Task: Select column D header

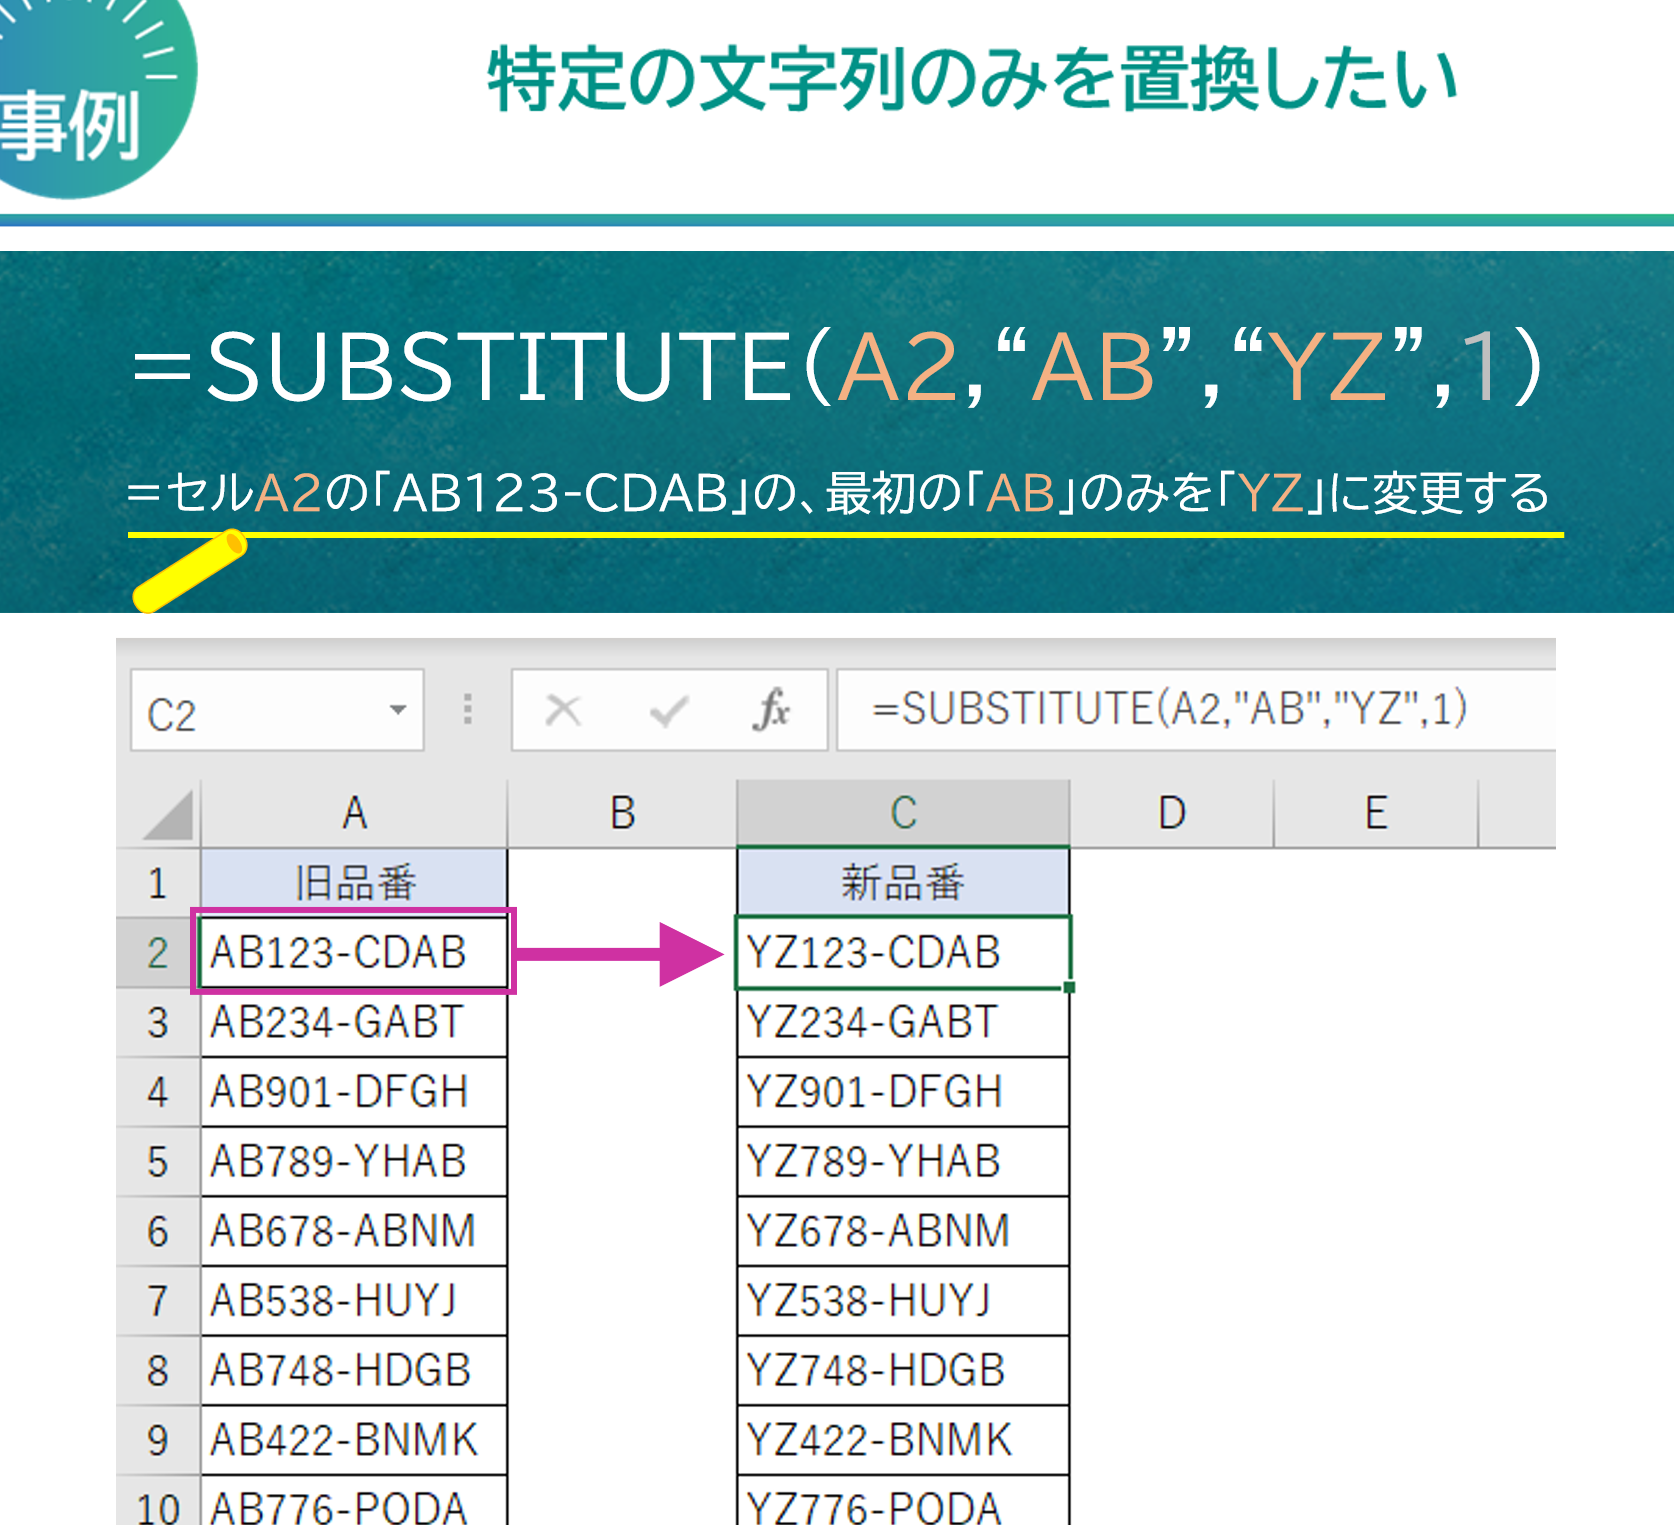Action: point(1172,813)
